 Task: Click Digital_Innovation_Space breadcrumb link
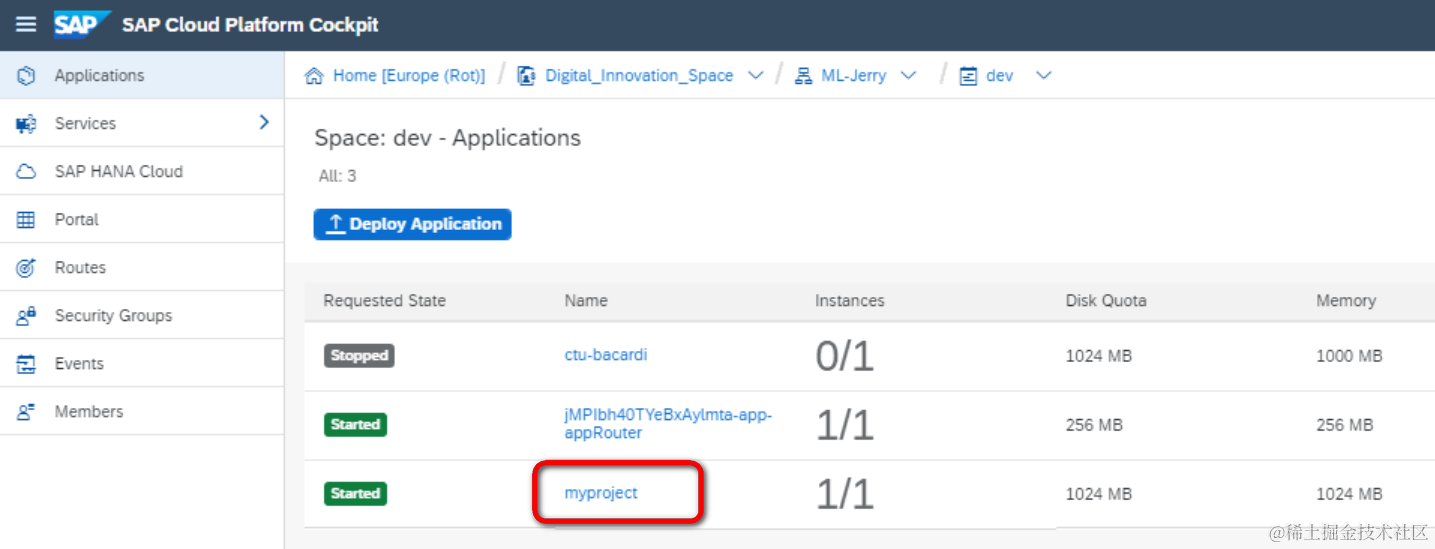coord(639,76)
